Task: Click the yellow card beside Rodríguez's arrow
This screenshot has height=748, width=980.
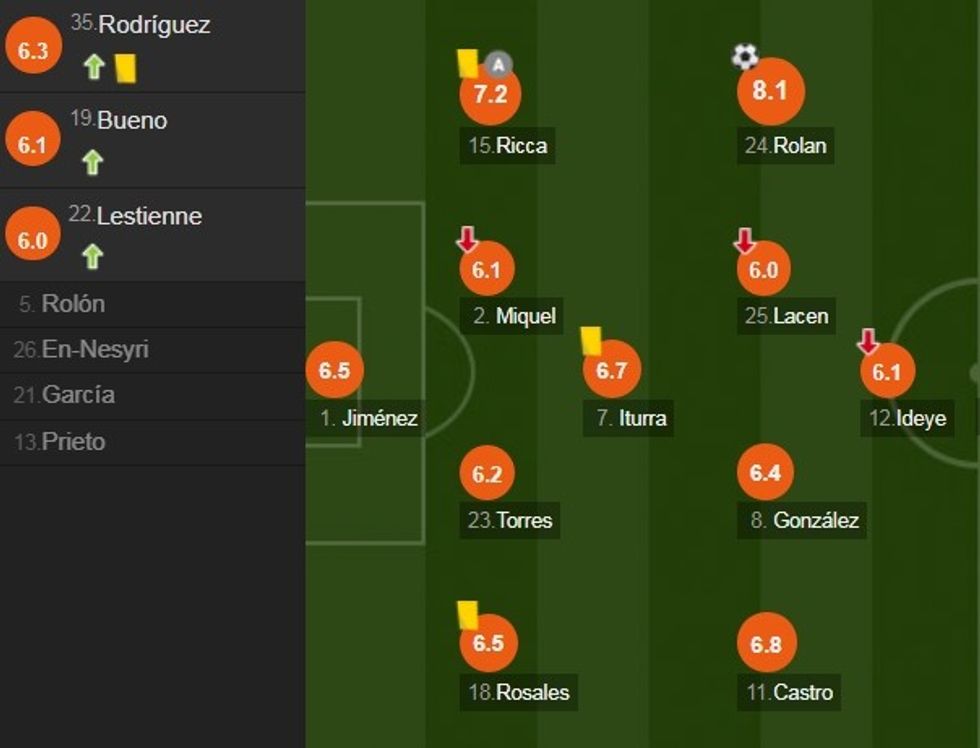Action: (125, 67)
